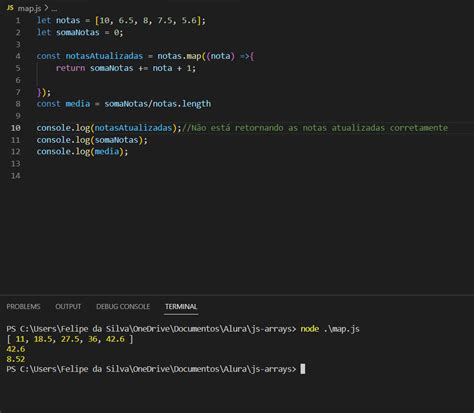Place cursor on the return keyword
The height and width of the screenshot is (413, 474).
(x=70, y=68)
